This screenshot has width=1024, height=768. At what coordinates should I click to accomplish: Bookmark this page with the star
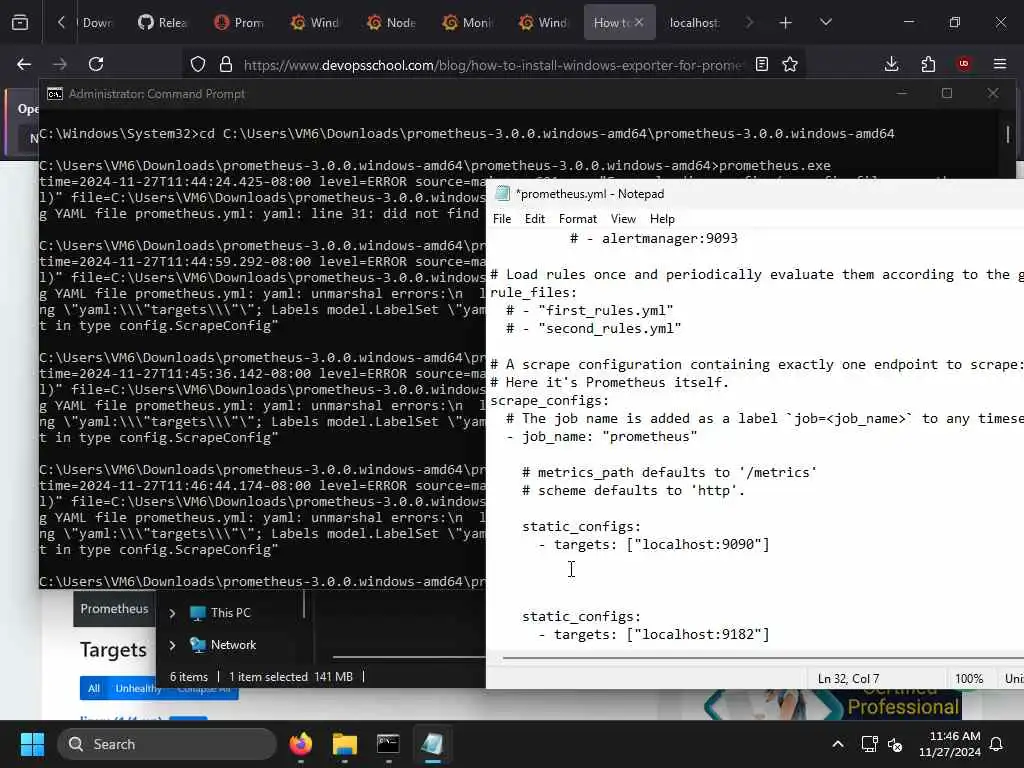[x=790, y=64]
